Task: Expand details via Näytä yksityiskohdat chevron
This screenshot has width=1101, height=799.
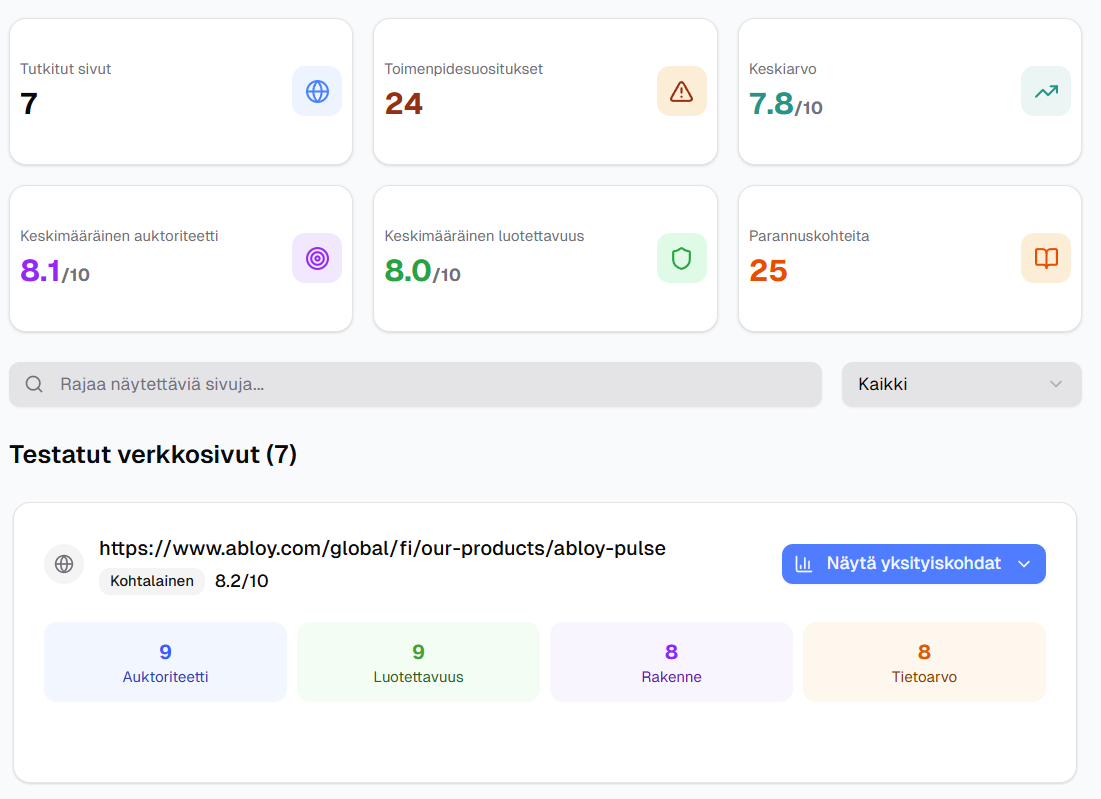Action: click(1023, 564)
